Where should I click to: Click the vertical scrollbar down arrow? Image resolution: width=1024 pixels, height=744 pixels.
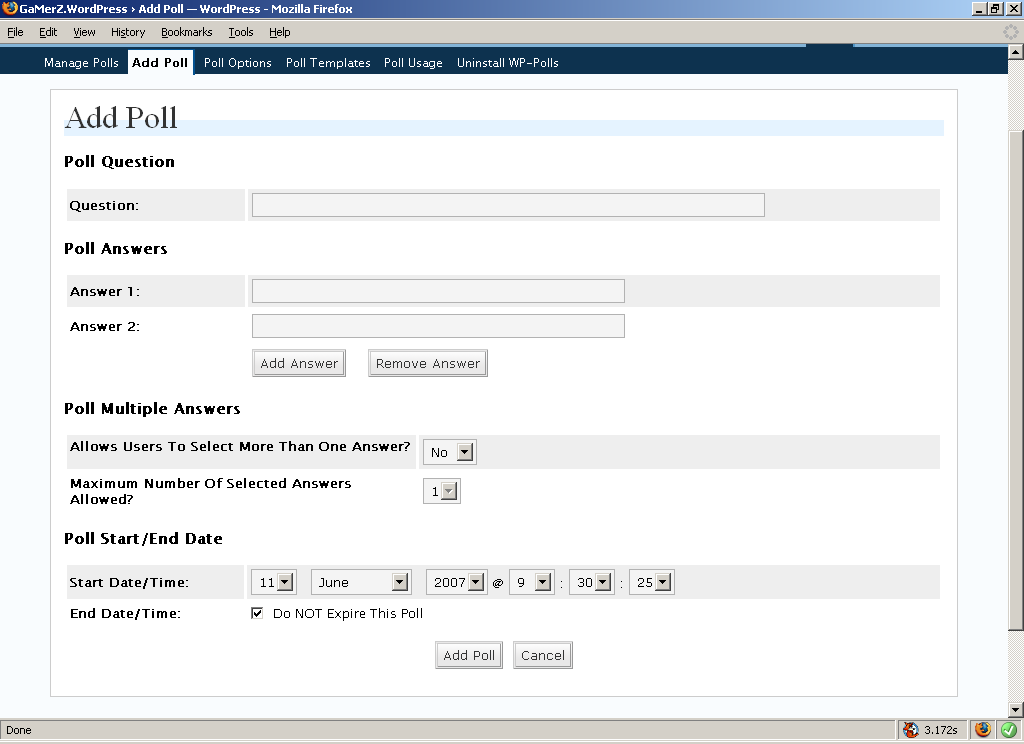pos(1016,709)
